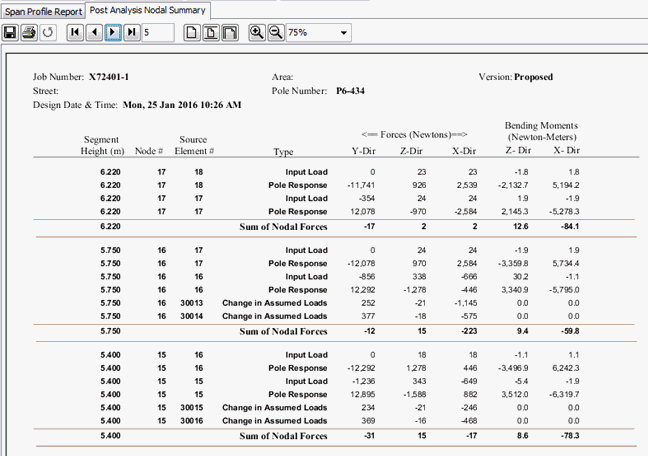Click pole number P6-434

(350, 91)
